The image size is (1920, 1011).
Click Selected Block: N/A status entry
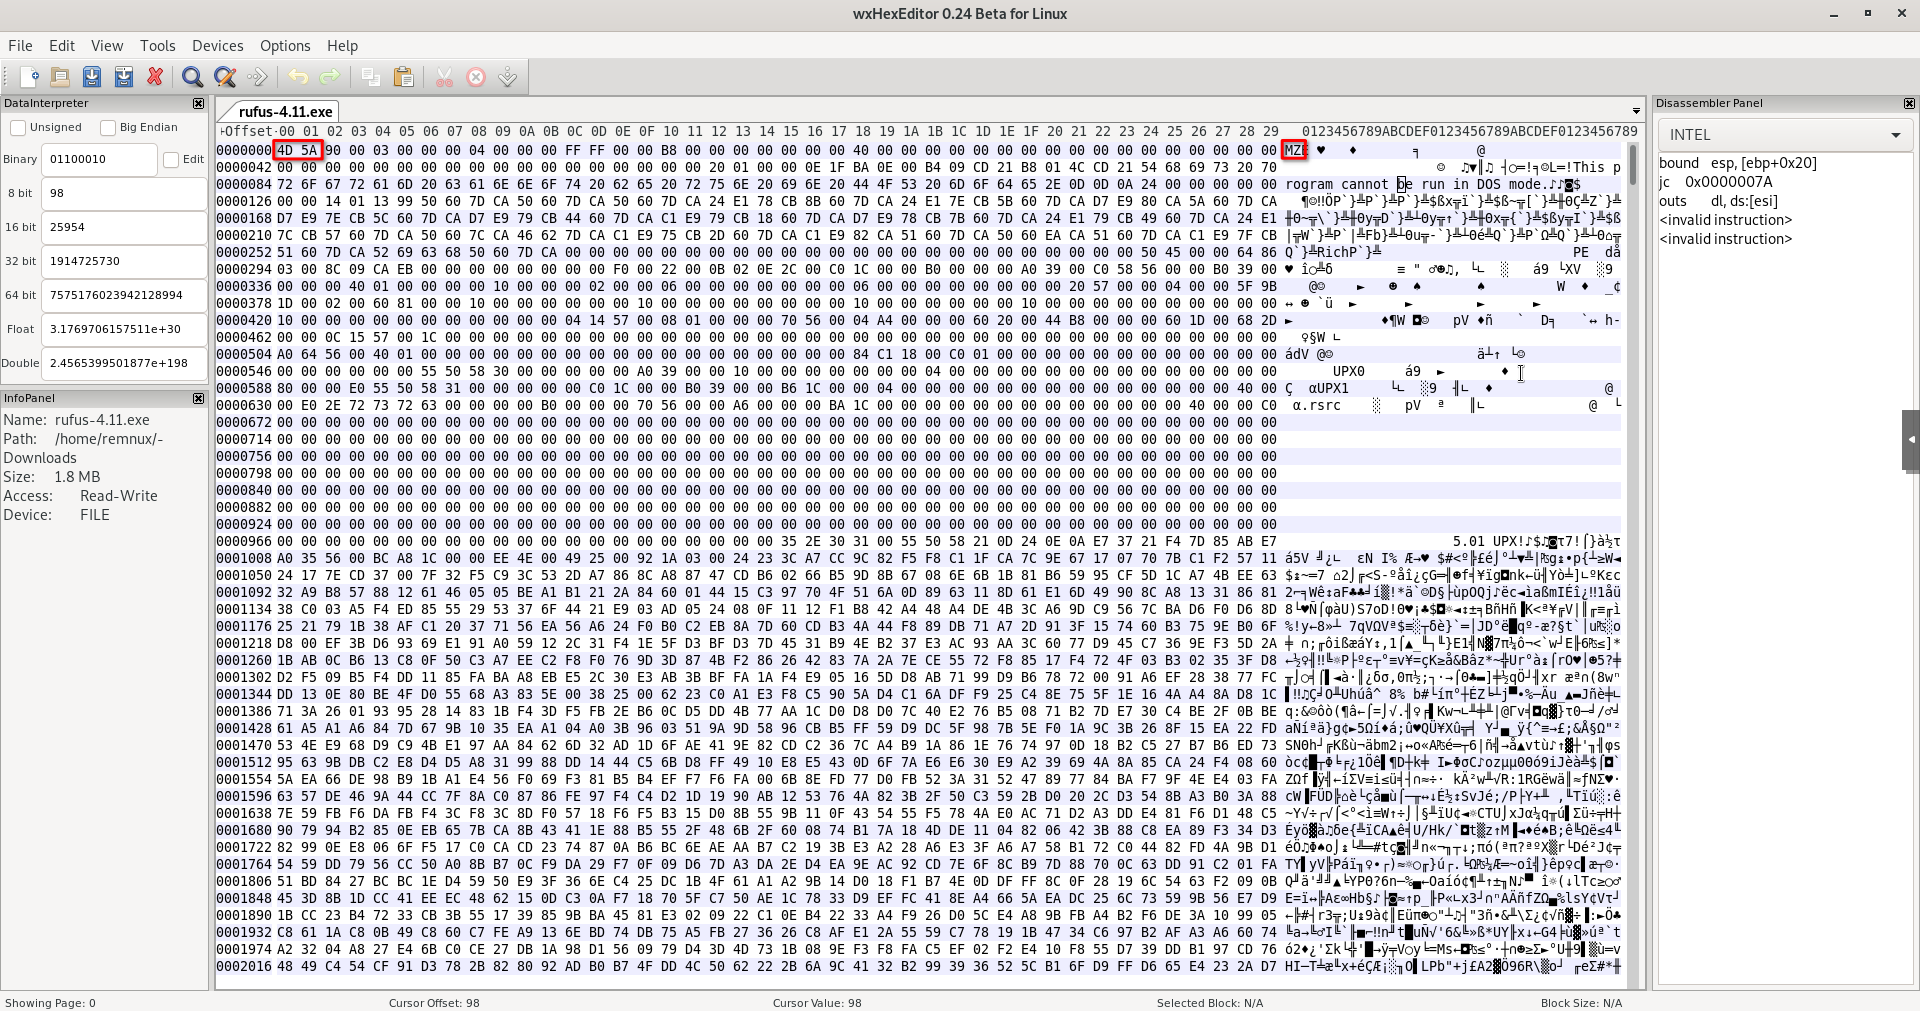coord(1210,1002)
